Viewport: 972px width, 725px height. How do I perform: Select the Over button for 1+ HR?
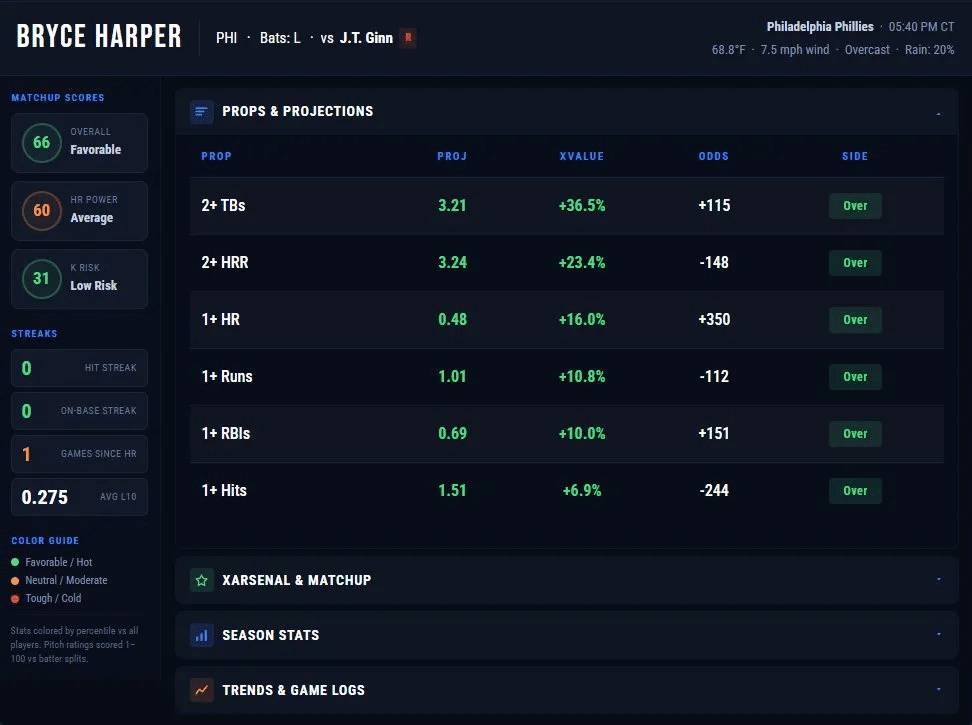coord(855,320)
